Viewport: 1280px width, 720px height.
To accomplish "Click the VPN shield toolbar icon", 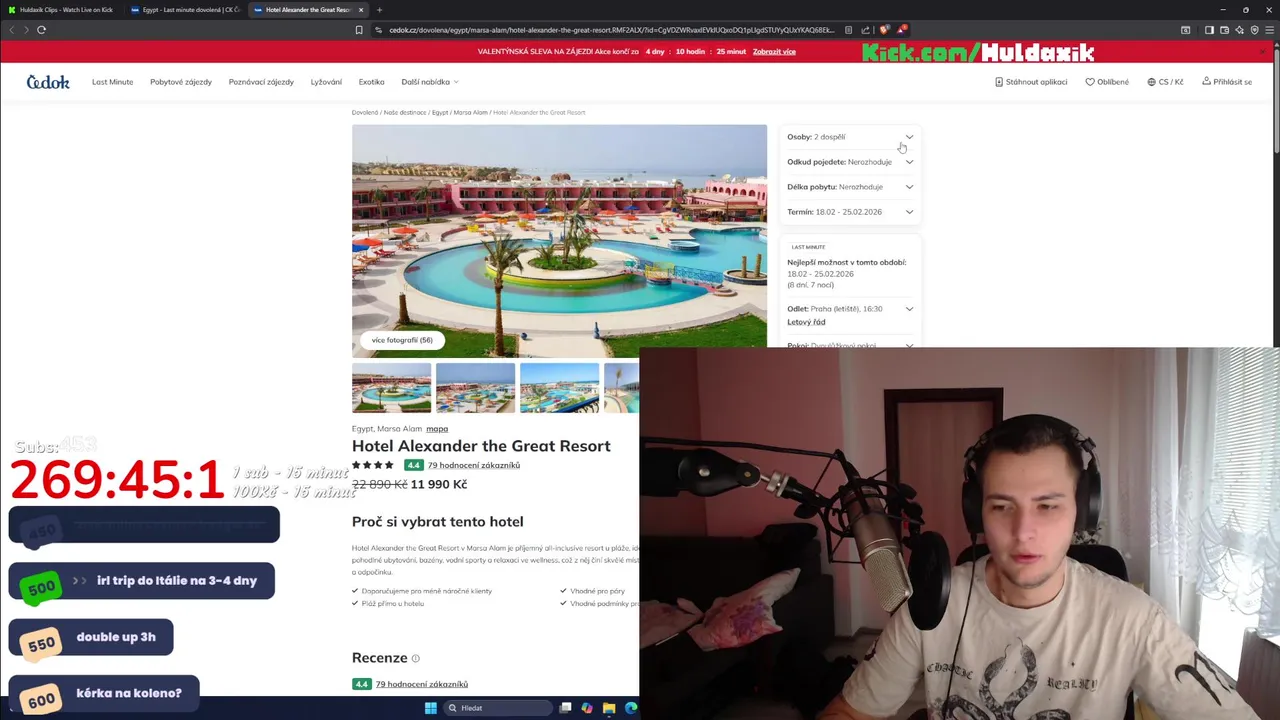I will point(1254,30).
